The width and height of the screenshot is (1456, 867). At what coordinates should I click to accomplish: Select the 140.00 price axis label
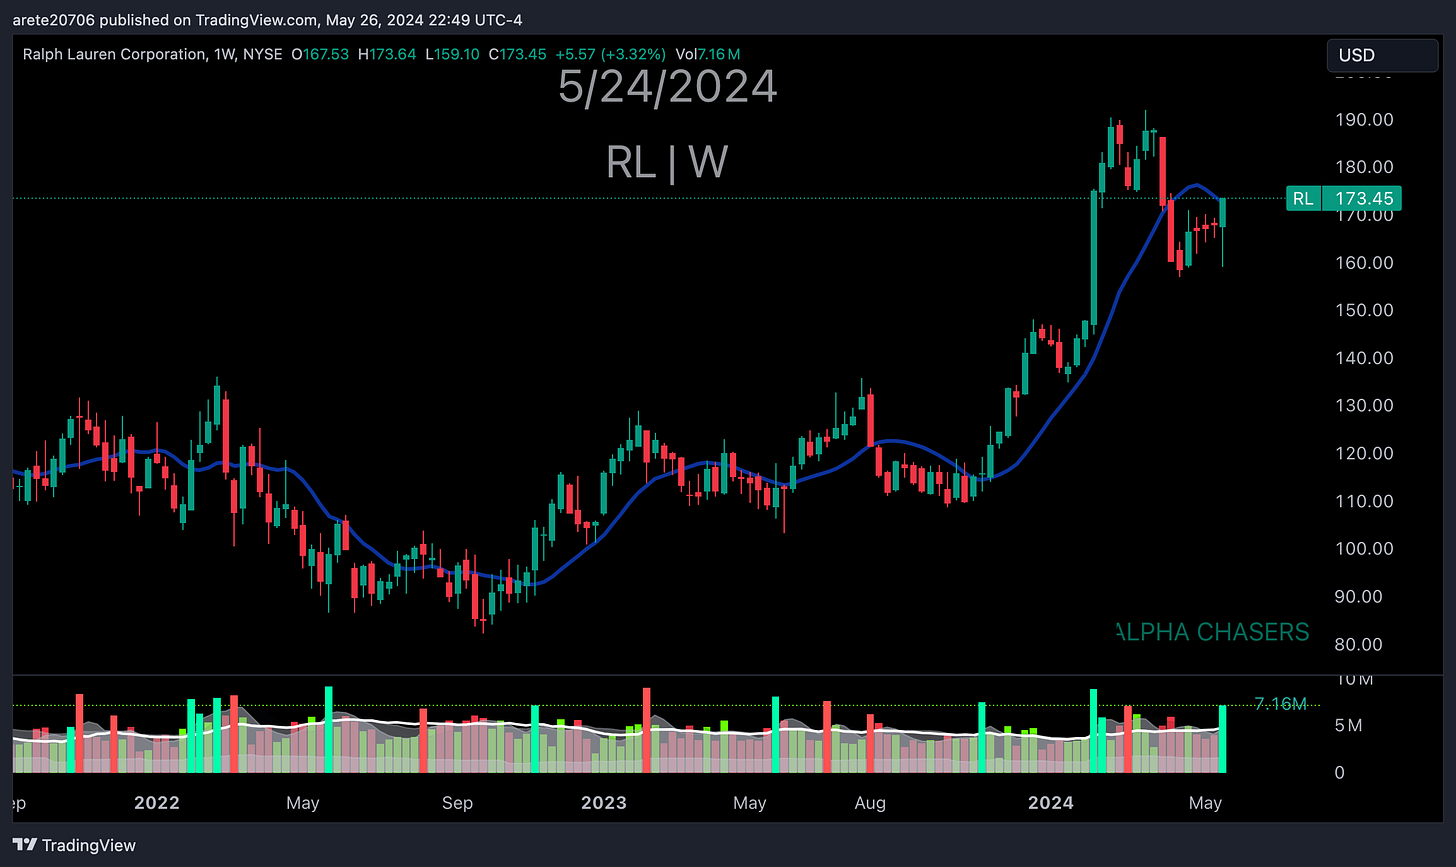[x=1366, y=358]
